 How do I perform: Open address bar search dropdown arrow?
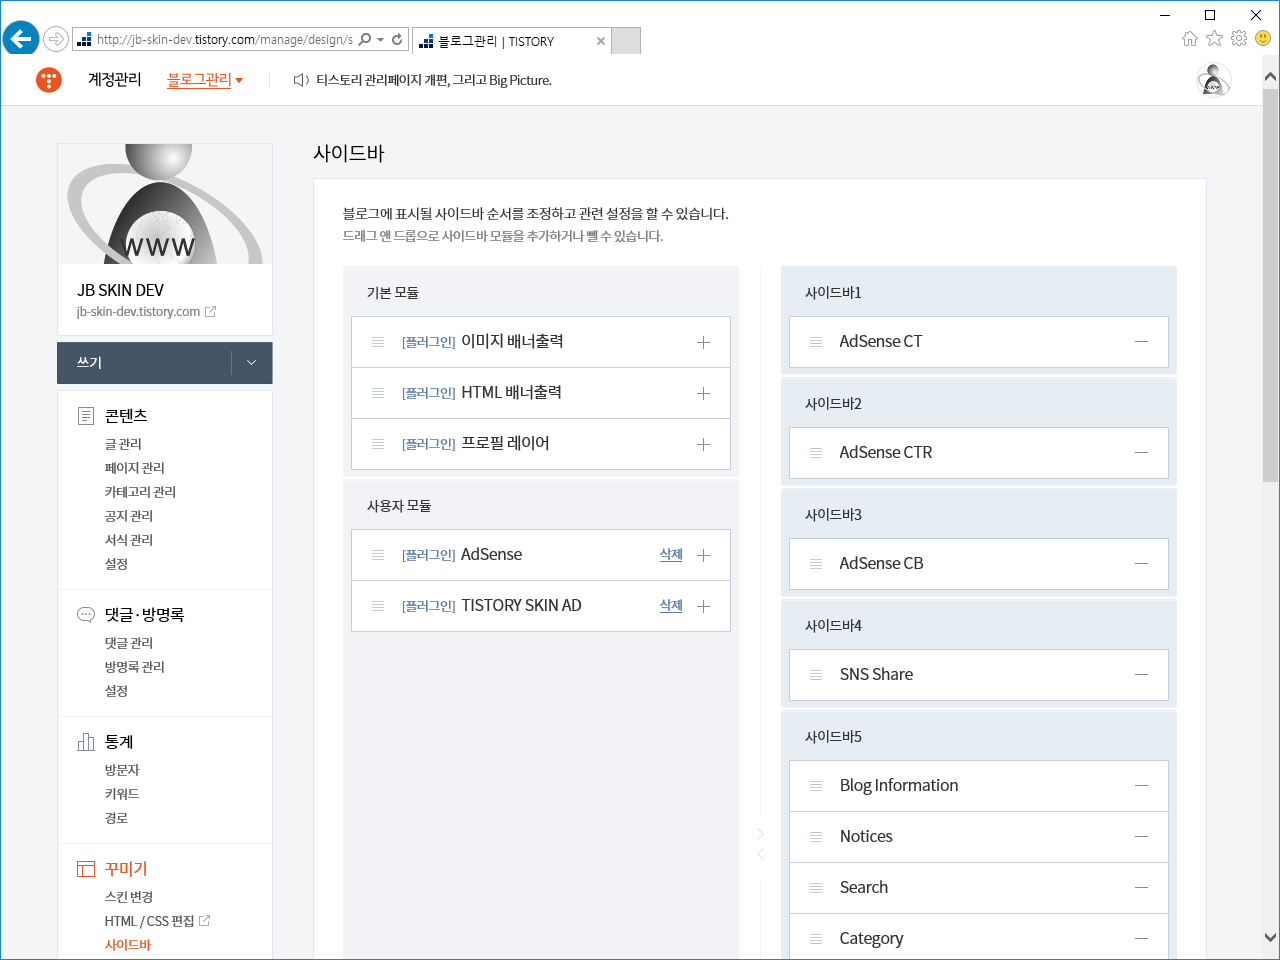[x=381, y=40]
